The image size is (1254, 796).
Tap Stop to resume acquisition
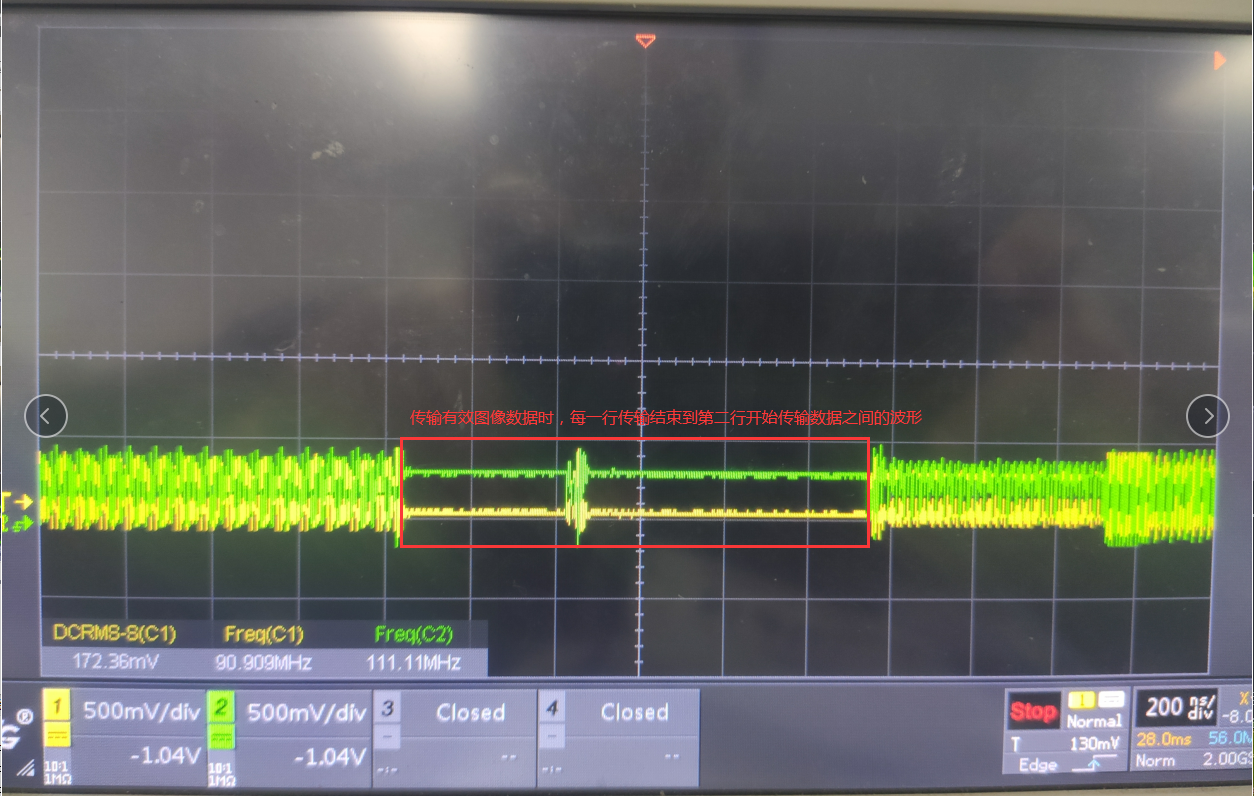tap(1033, 710)
